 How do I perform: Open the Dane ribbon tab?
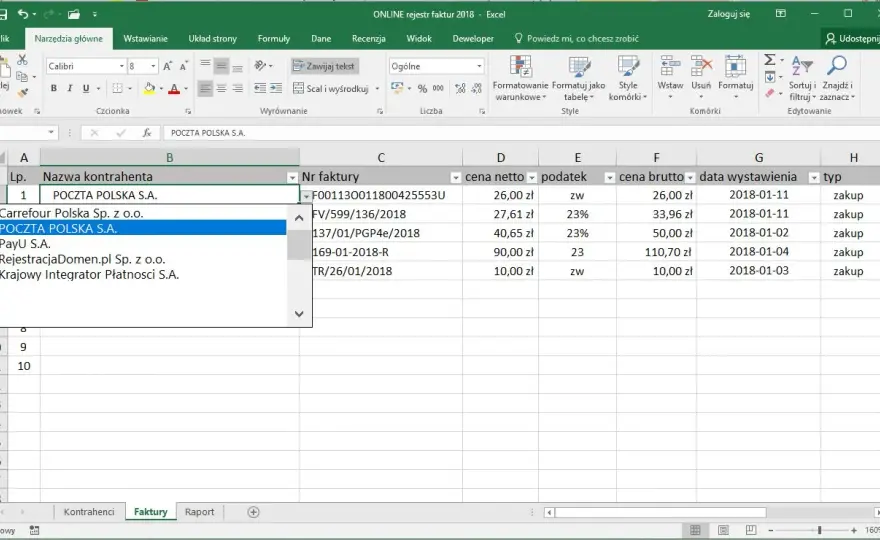321,39
